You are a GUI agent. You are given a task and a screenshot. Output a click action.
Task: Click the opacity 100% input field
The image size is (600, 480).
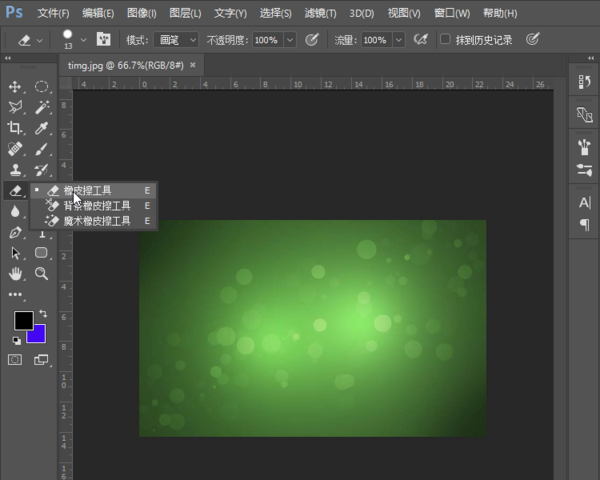[x=268, y=40]
